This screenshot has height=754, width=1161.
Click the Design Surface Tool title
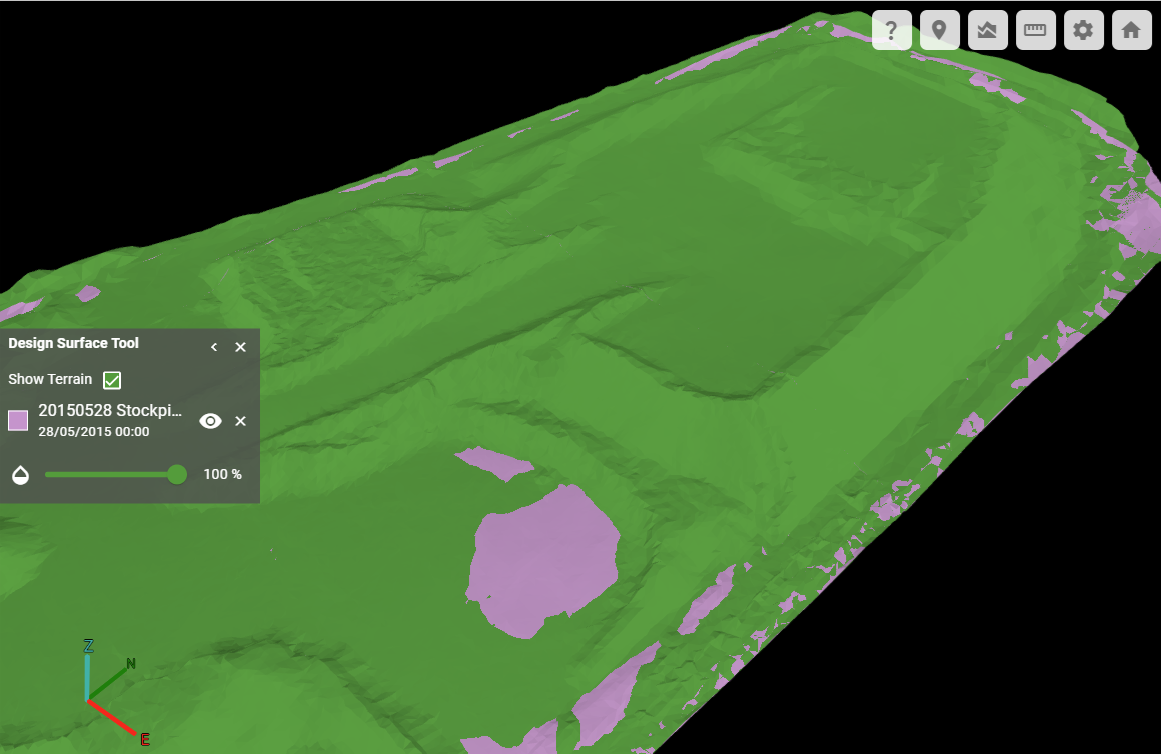[x=73, y=343]
